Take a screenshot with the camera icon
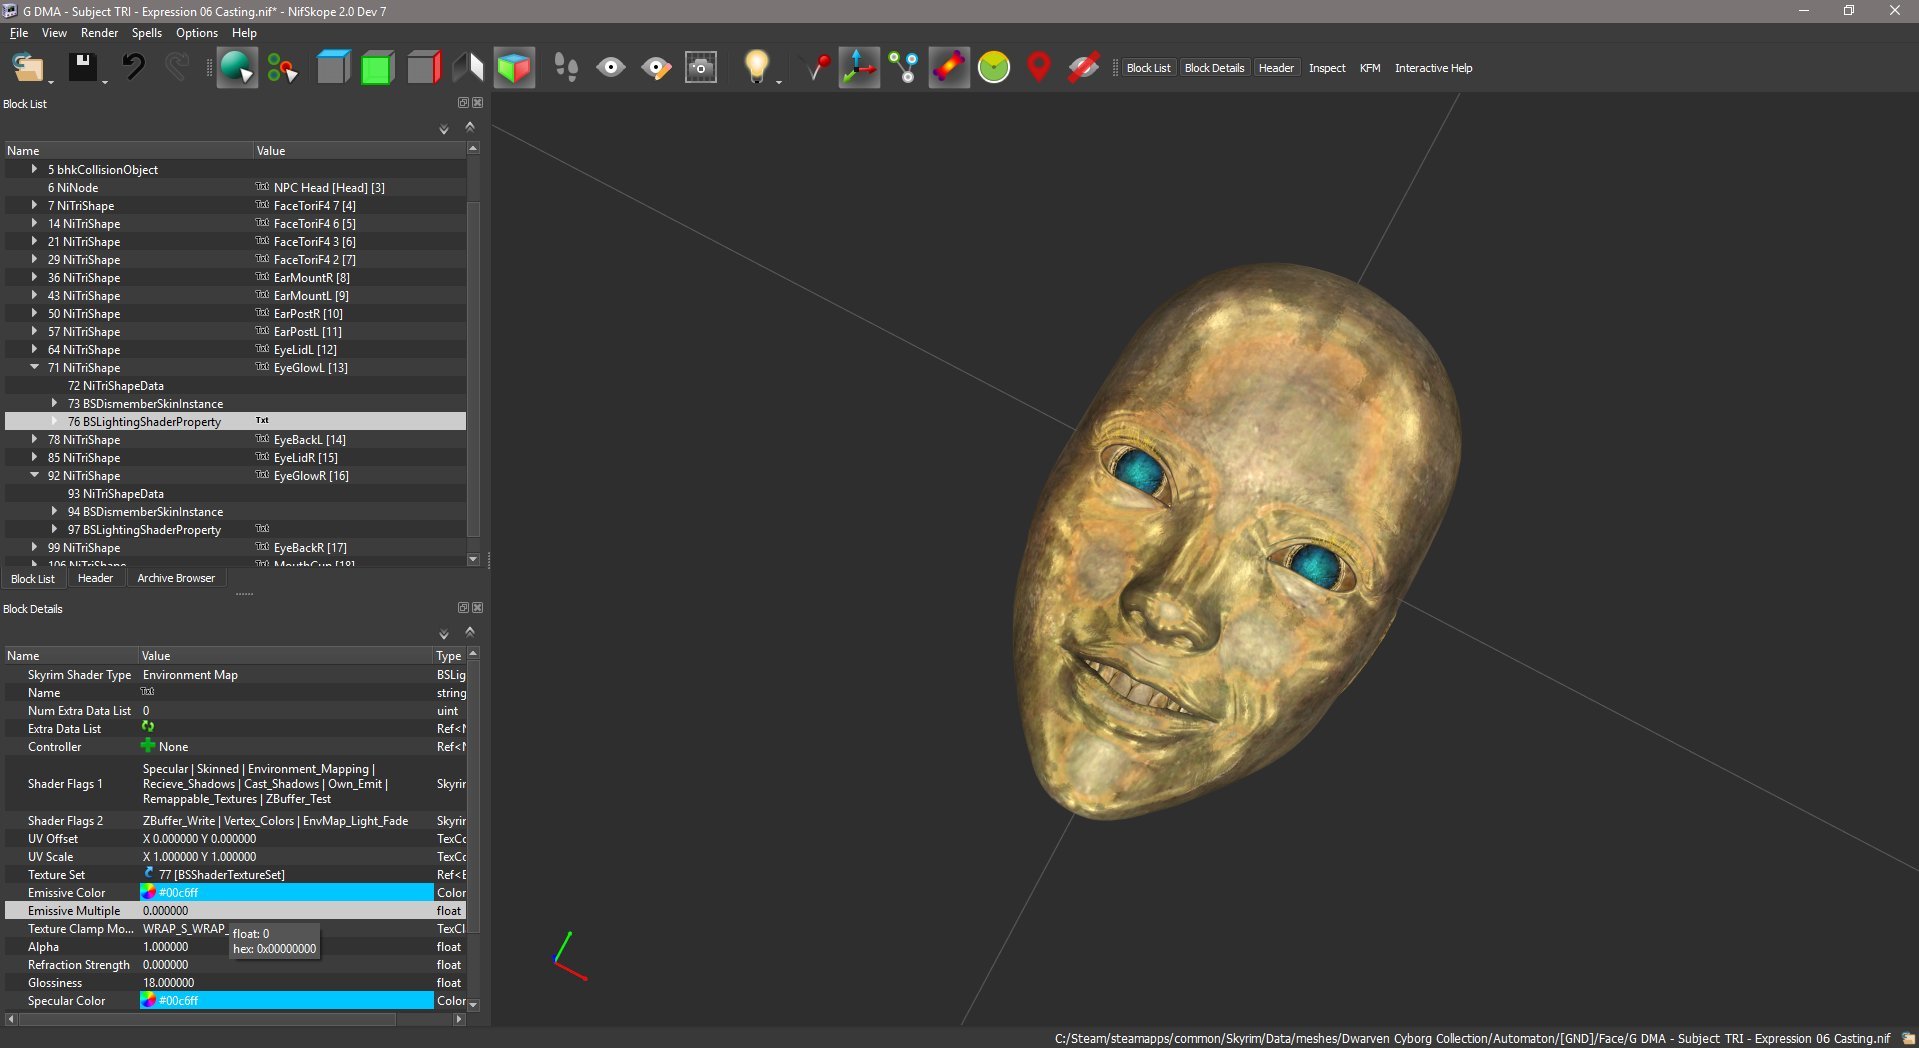This screenshot has height=1048, width=1919. tap(701, 68)
